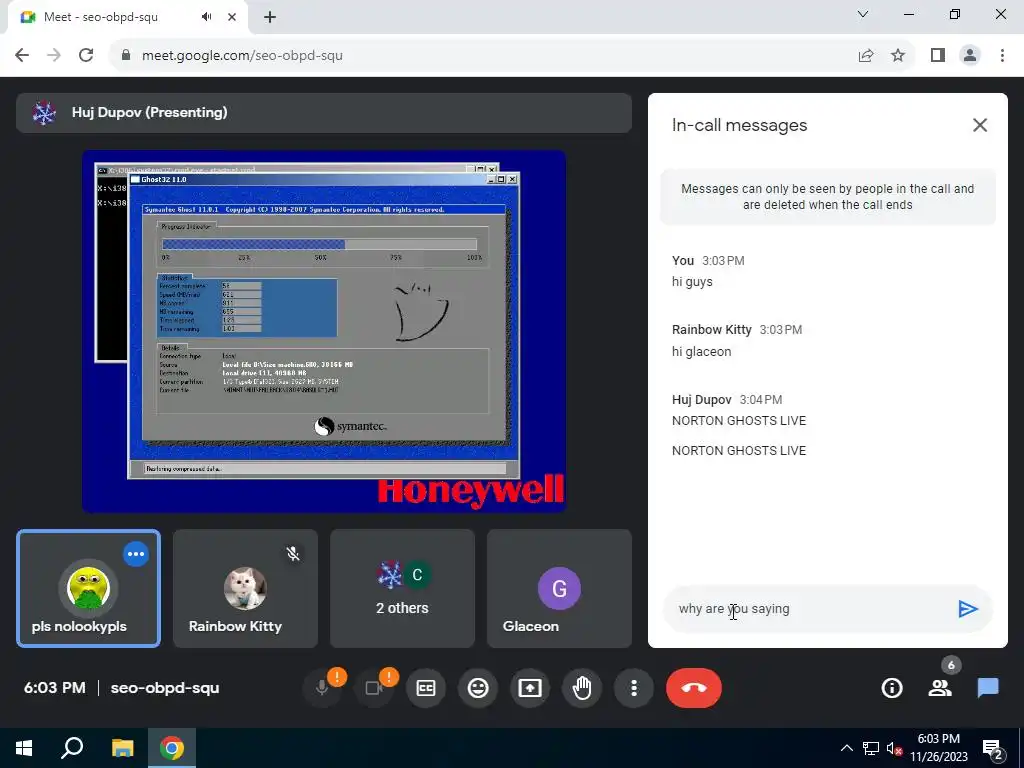Reload the page with the refresh icon

click(x=86, y=56)
